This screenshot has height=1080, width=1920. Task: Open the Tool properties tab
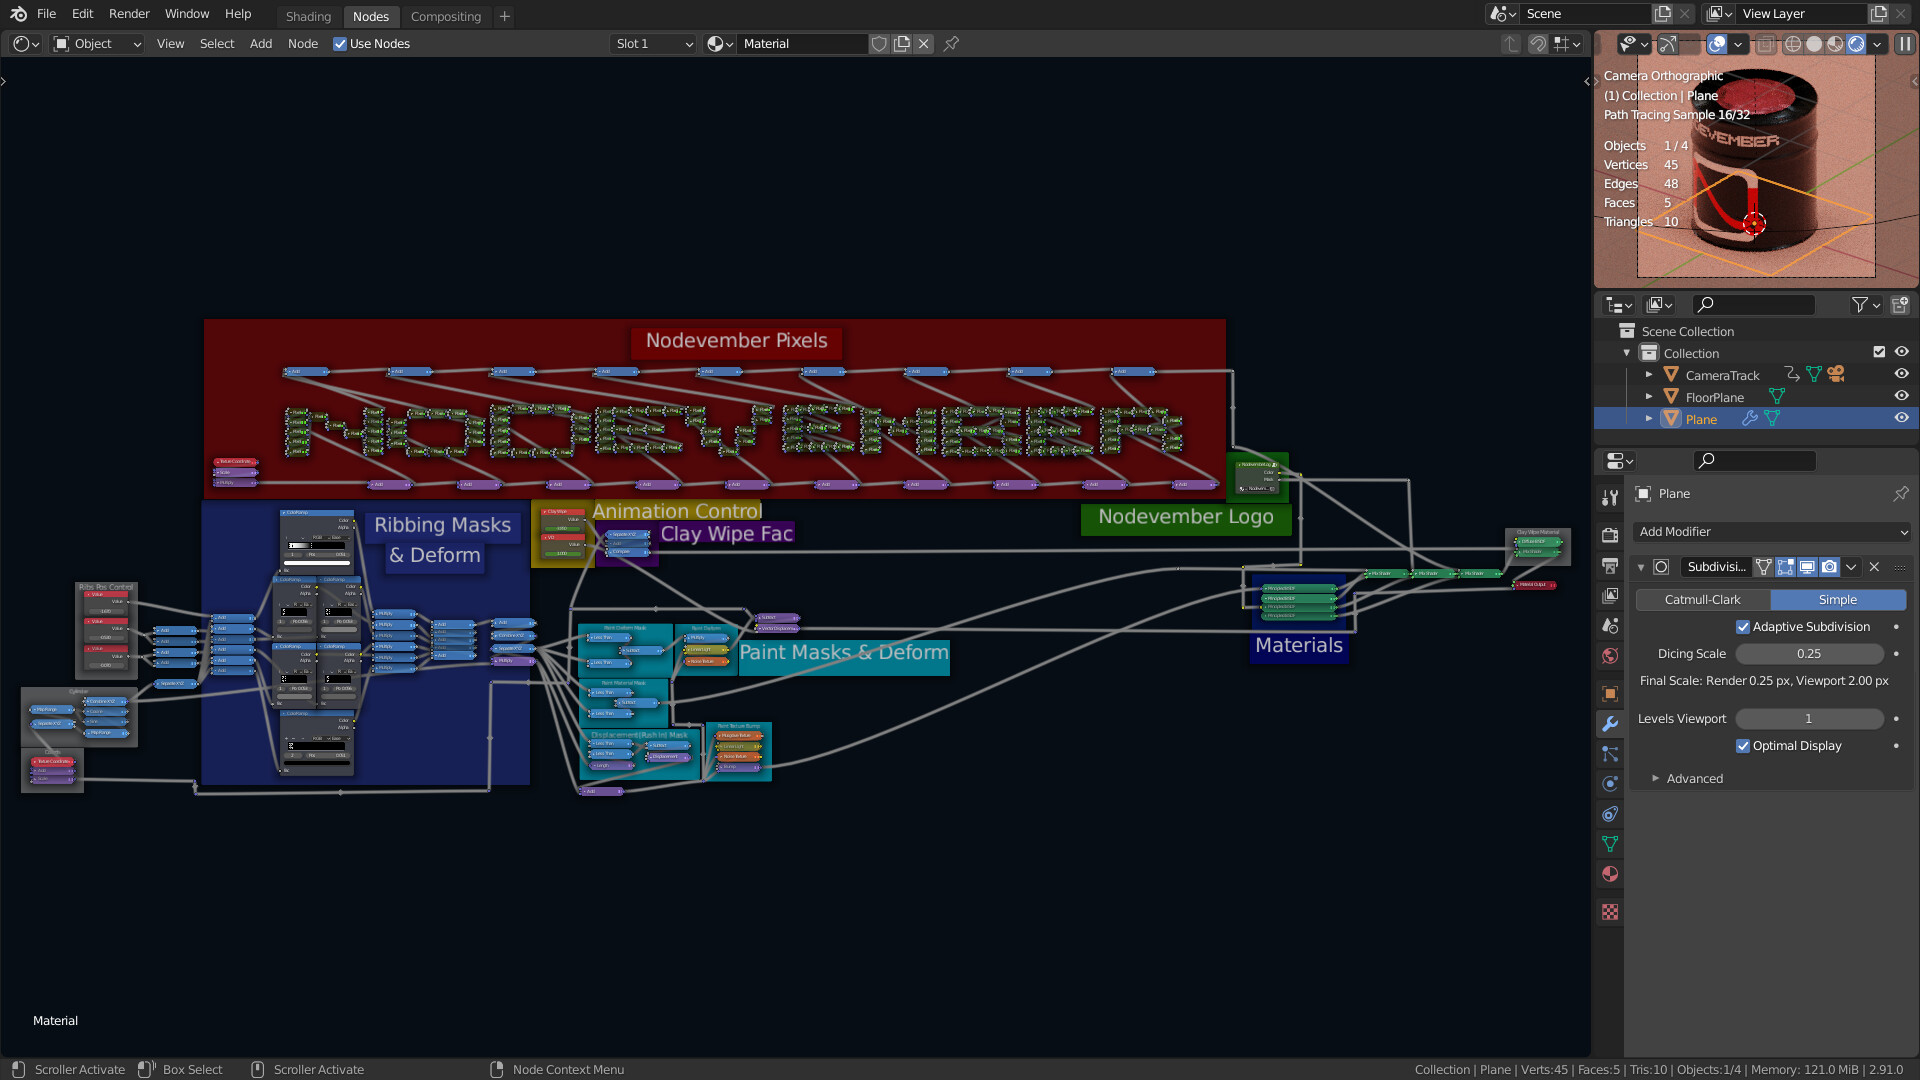1610,497
